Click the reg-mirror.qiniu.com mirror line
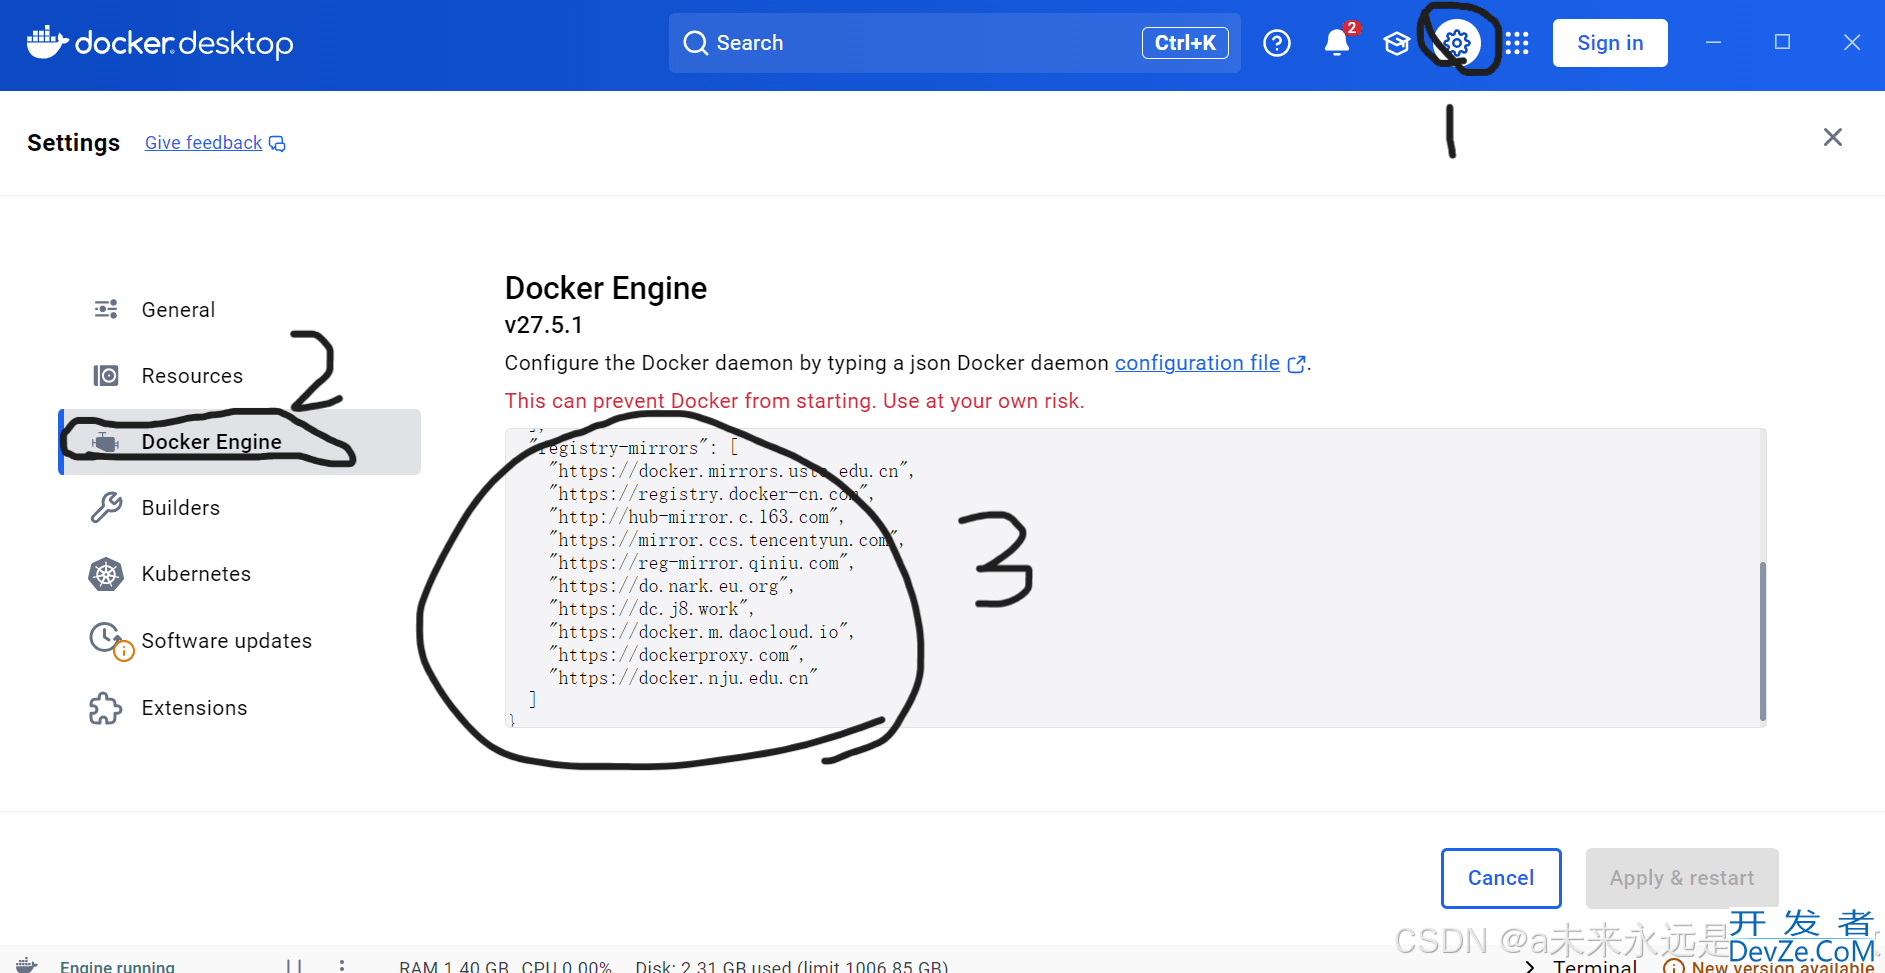Image resolution: width=1885 pixels, height=973 pixels. pyautogui.click(x=701, y=563)
